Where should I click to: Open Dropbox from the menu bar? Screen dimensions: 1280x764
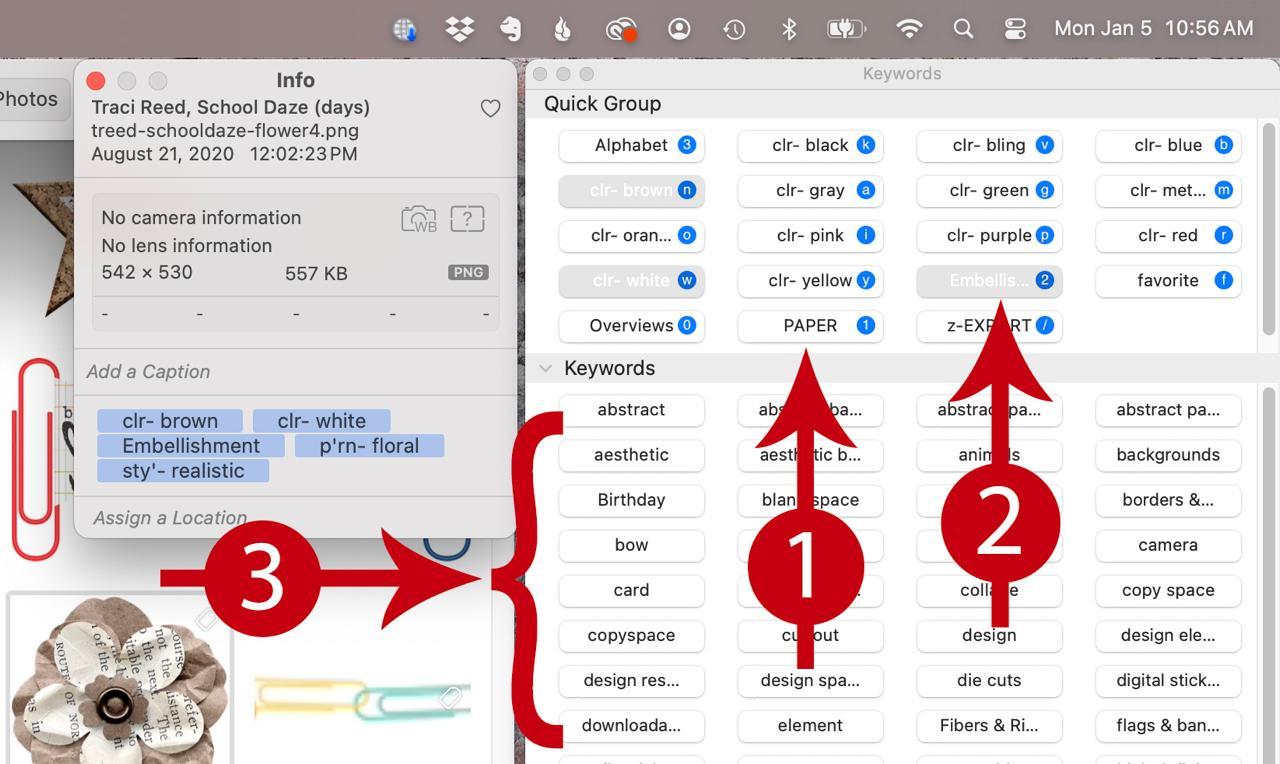point(459,29)
